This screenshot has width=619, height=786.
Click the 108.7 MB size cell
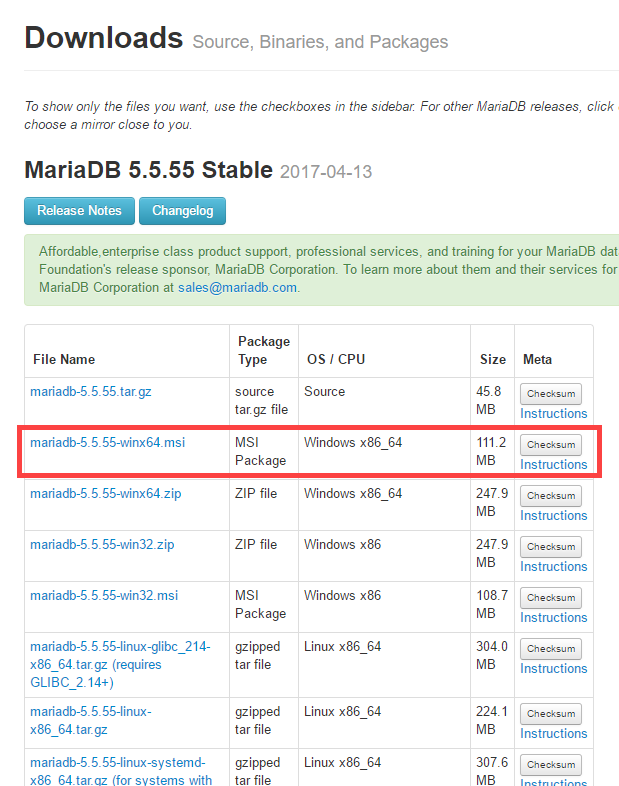click(492, 605)
